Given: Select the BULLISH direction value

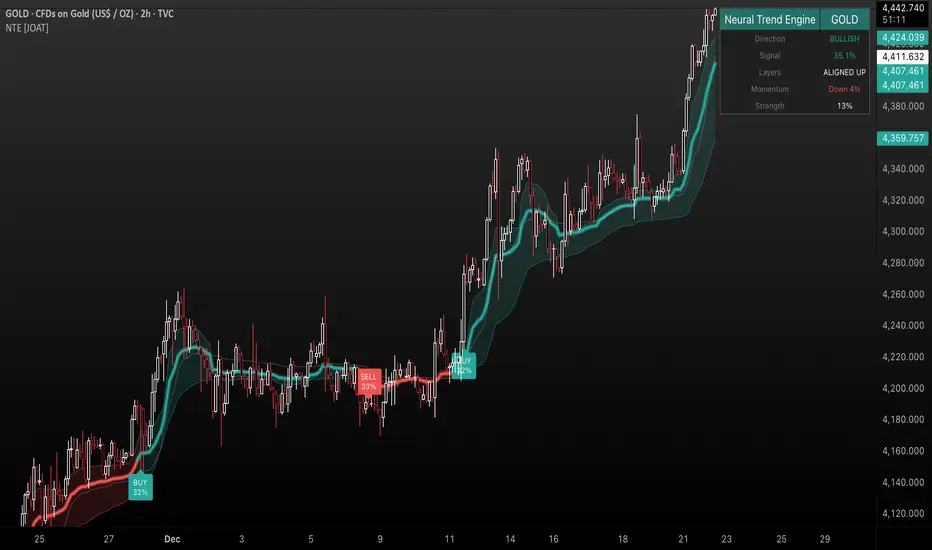Looking at the screenshot, I should coord(845,39).
